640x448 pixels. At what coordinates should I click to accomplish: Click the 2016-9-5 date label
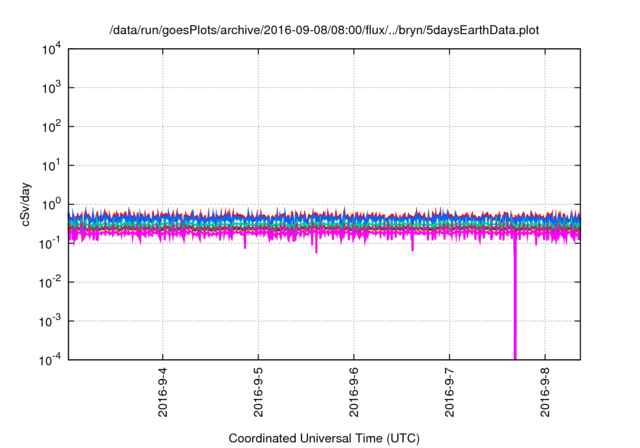tap(258, 392)
